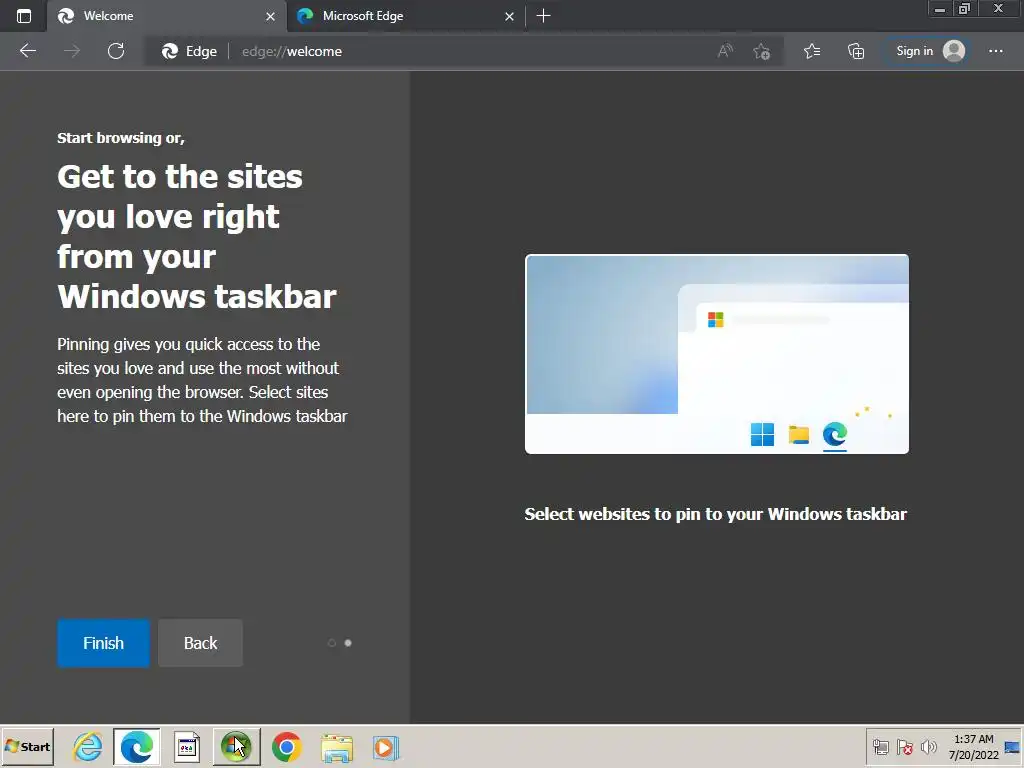
Task: Click the Microsoft Edge taskbar icon
Action: click(136, 746)
